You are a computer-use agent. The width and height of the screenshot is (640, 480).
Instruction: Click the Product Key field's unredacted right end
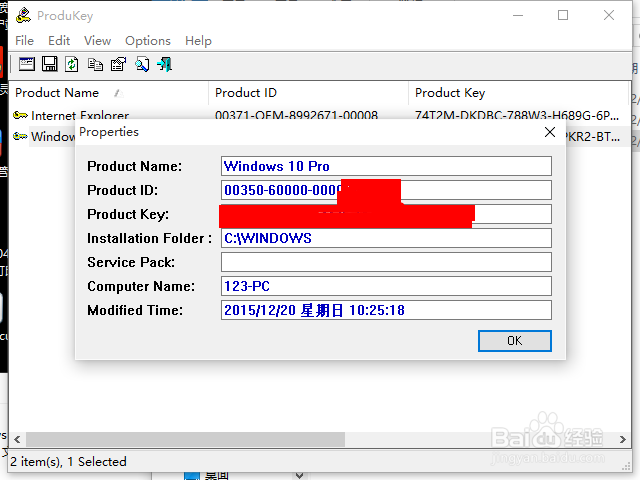[513, 214]
